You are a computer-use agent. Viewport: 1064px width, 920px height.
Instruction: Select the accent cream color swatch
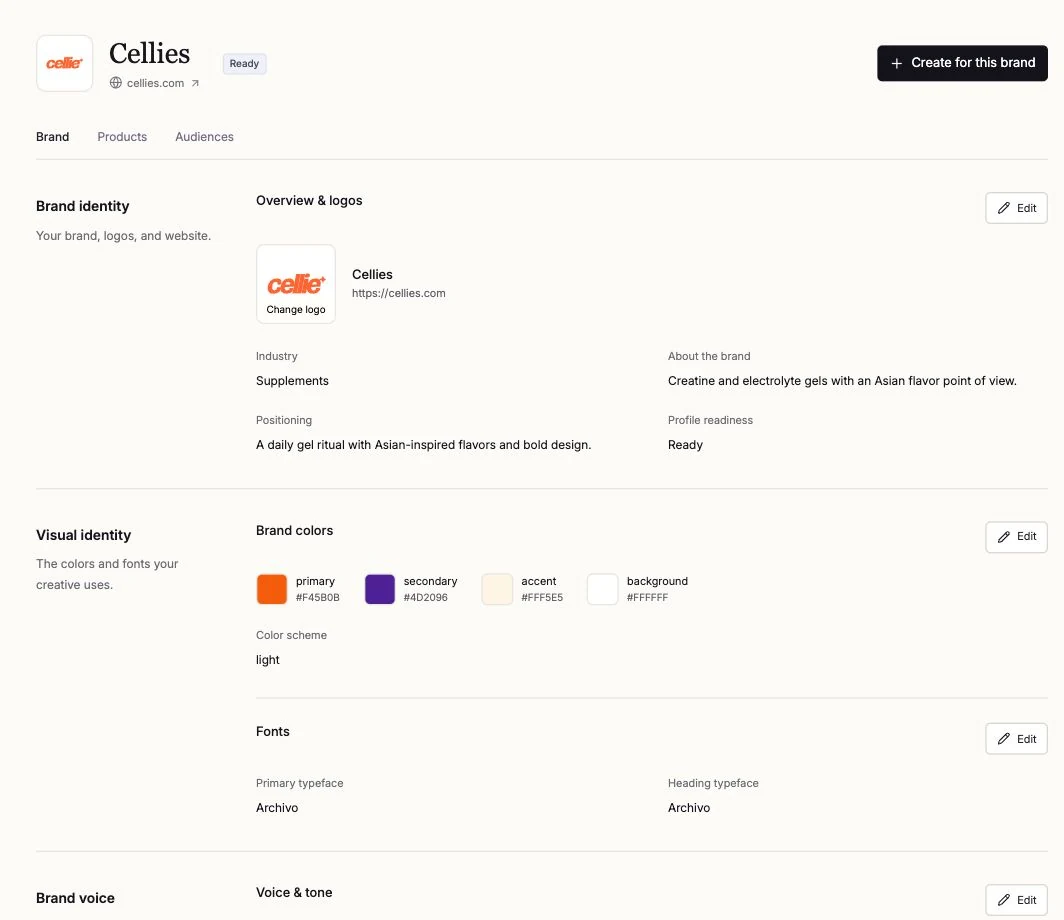click(497, 589)
